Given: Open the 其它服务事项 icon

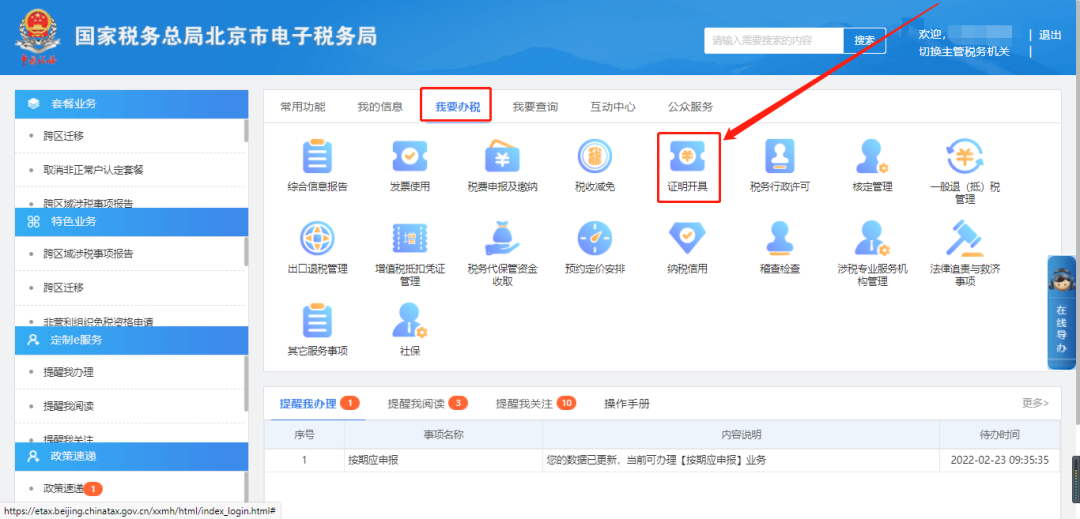Looking at the screenshot, I should point(318,320).
